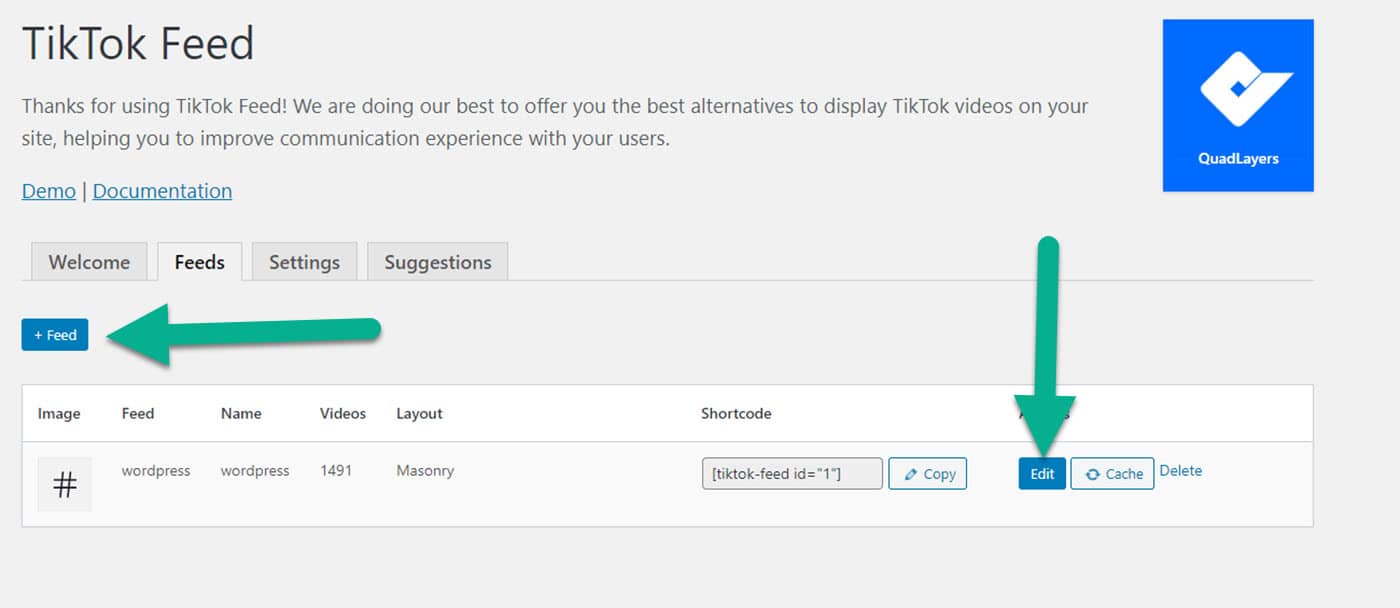The image size is (1400, 608).
Task: Click the 1491 videos count cell
Action: point(336,471)
